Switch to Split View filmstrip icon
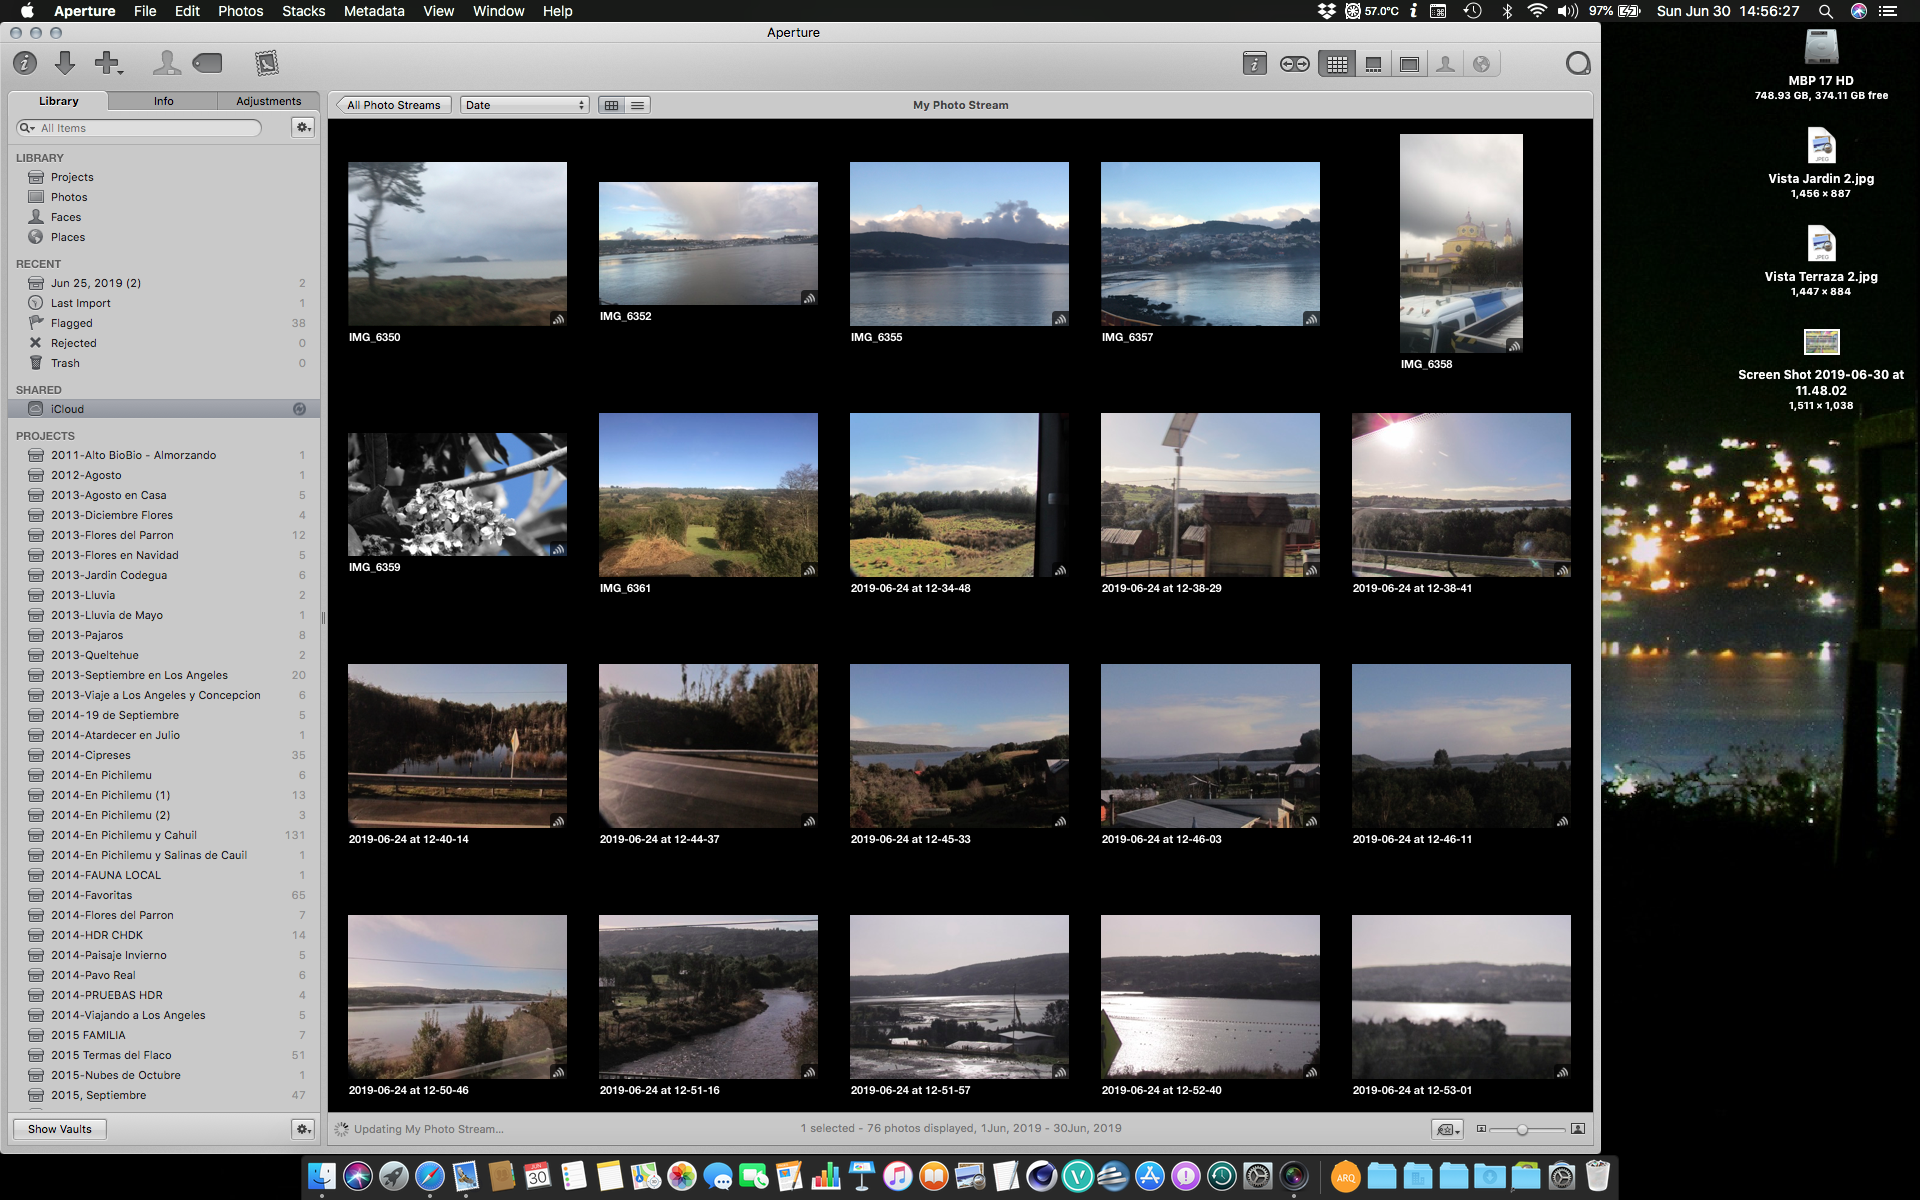1920x1200 pixels. coord(1373,65)
